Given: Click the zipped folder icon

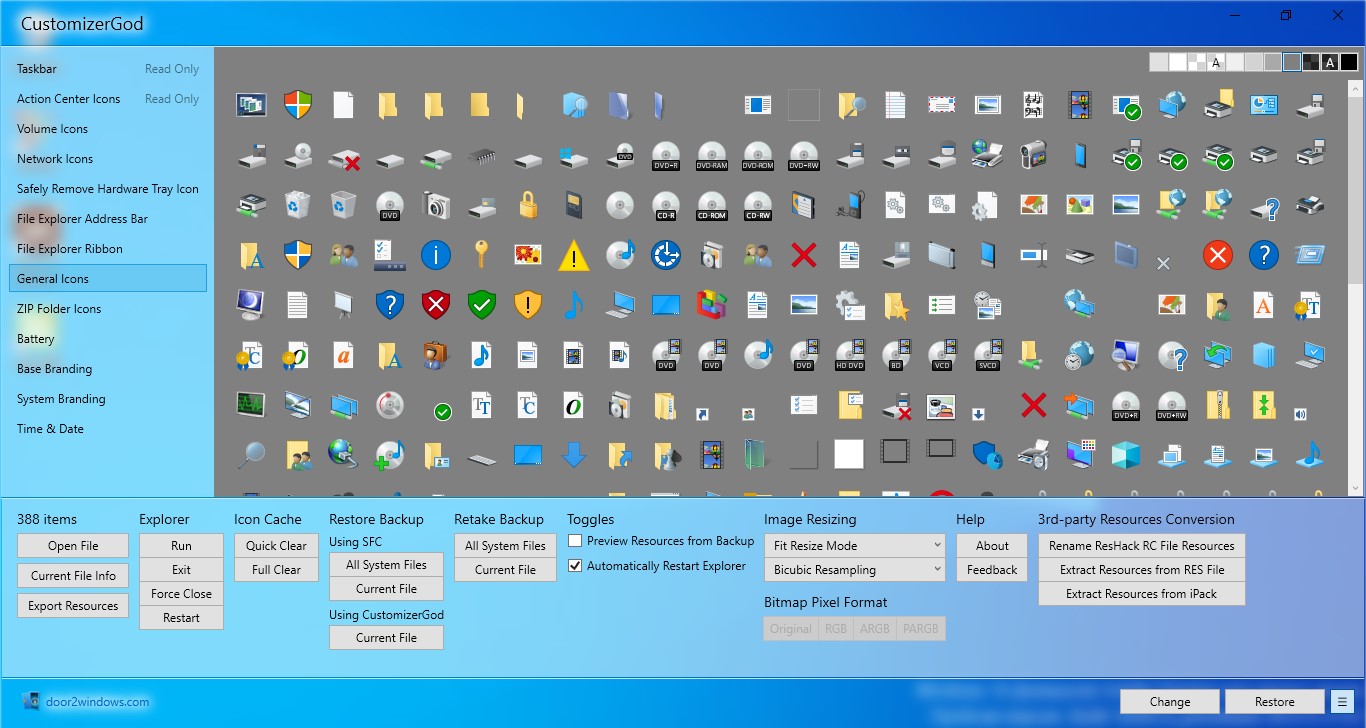Looking at the screenshot, I should click(1217, 405).
